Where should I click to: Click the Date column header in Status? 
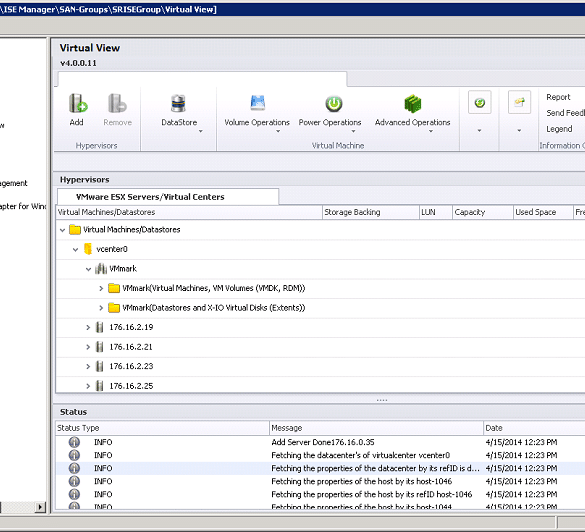(x=534, y=428)
